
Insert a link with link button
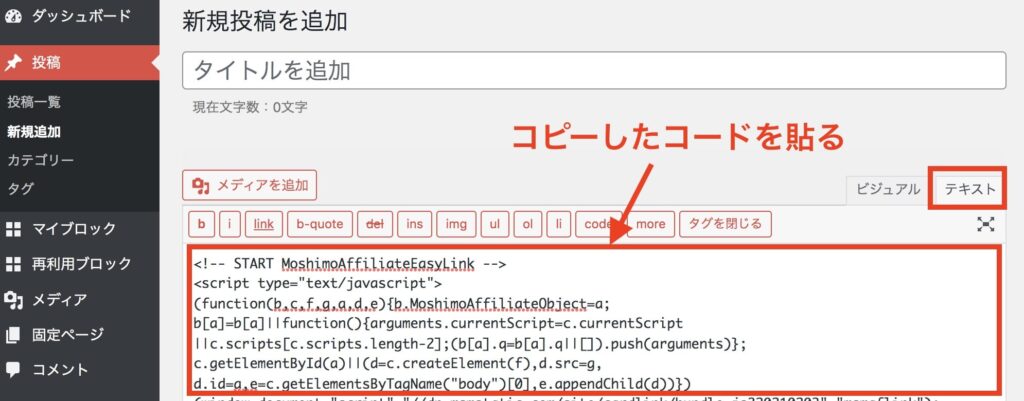264,224
